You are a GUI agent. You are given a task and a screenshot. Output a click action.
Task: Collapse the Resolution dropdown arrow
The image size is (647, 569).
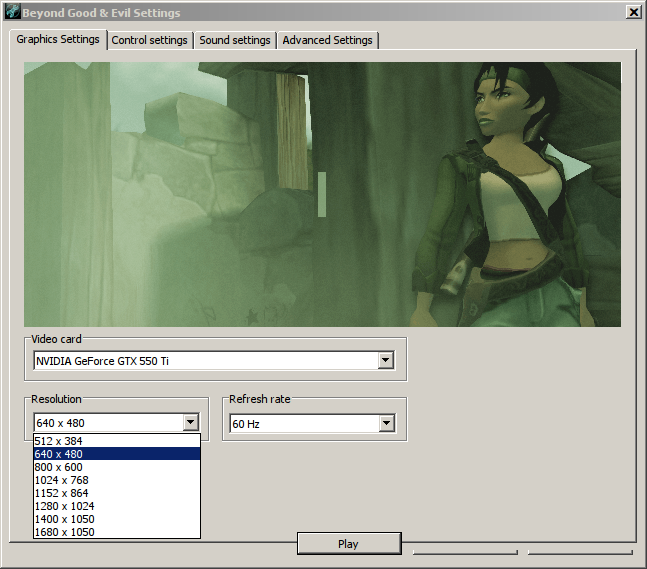191,422
